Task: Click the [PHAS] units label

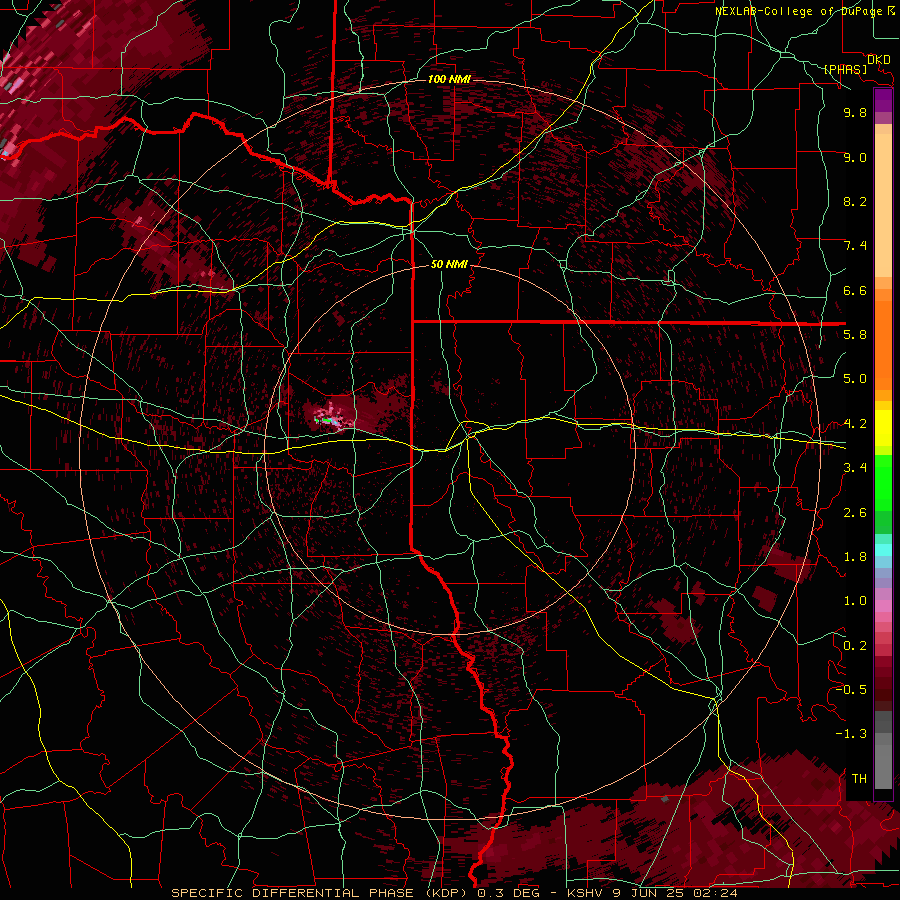Action: pos(844,70)
